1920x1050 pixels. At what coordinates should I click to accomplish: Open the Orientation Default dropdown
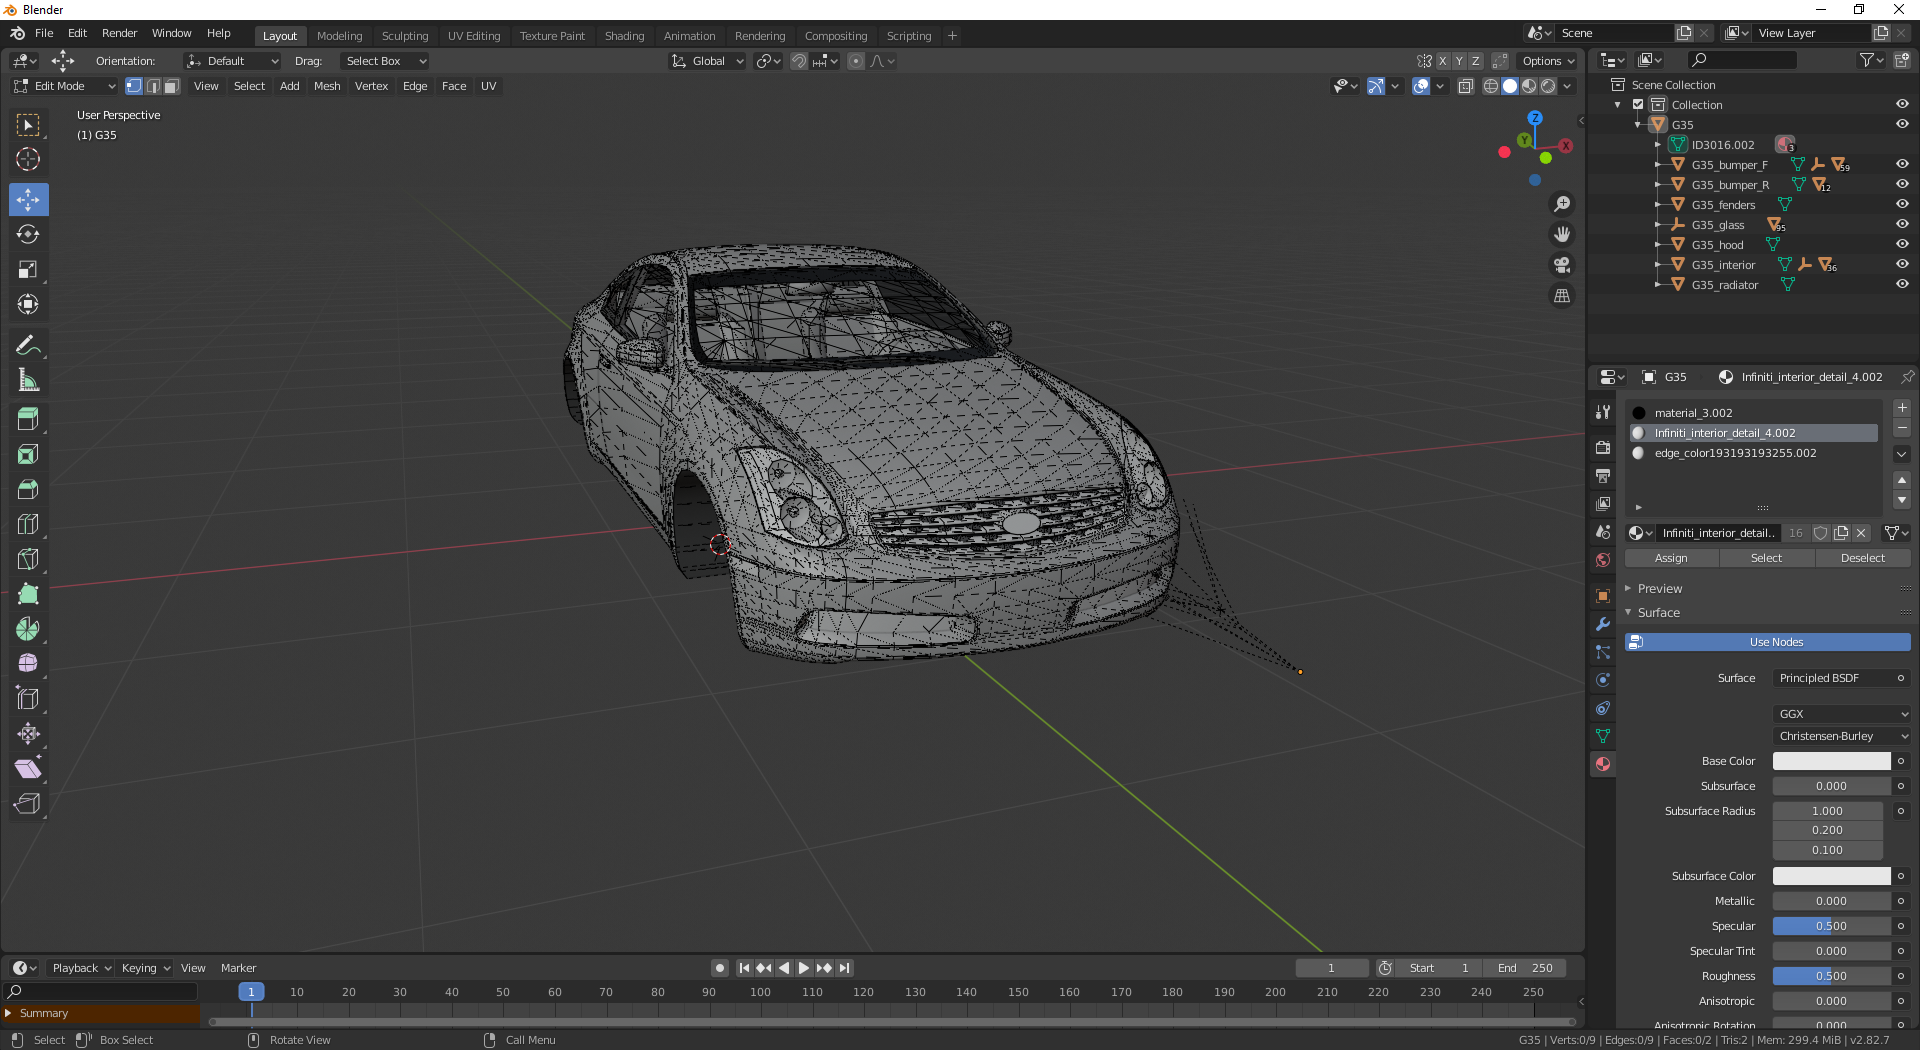(x=231, y=61)
